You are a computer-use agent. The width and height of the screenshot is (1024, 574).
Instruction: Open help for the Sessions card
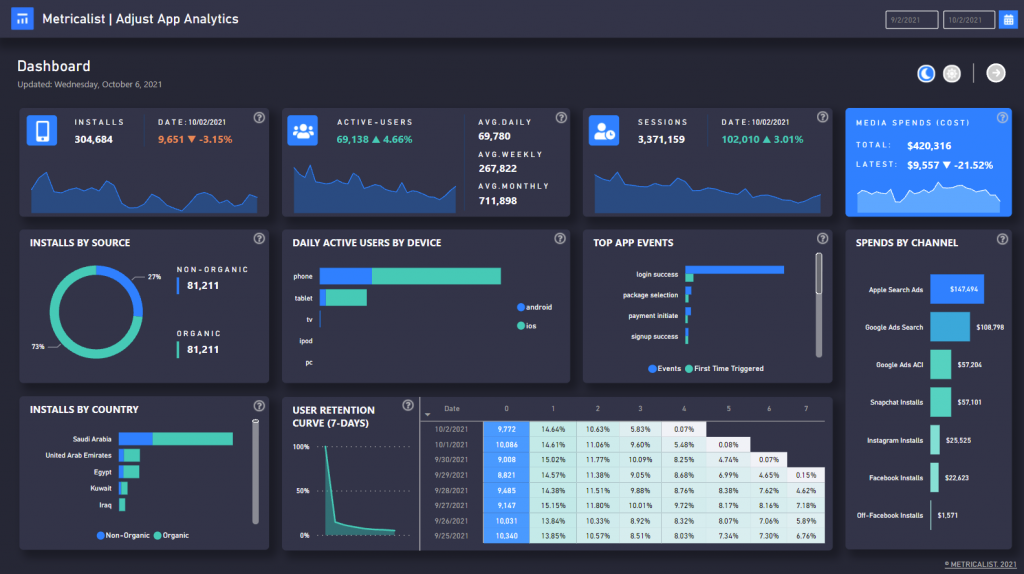point(822,118)
